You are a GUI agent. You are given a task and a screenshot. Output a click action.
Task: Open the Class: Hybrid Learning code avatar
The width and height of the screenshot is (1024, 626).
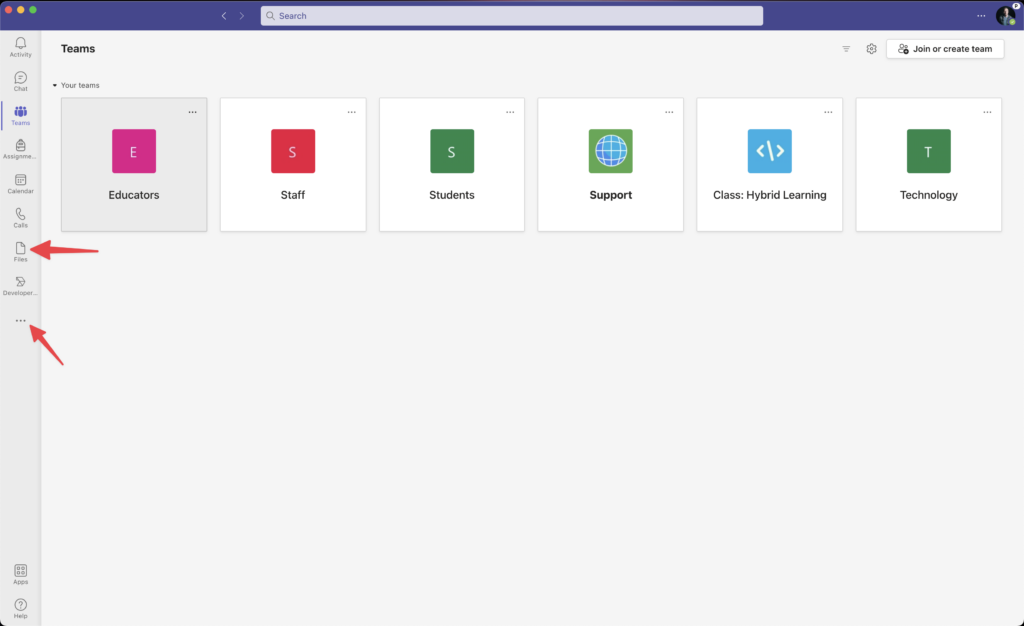[769, 151]
